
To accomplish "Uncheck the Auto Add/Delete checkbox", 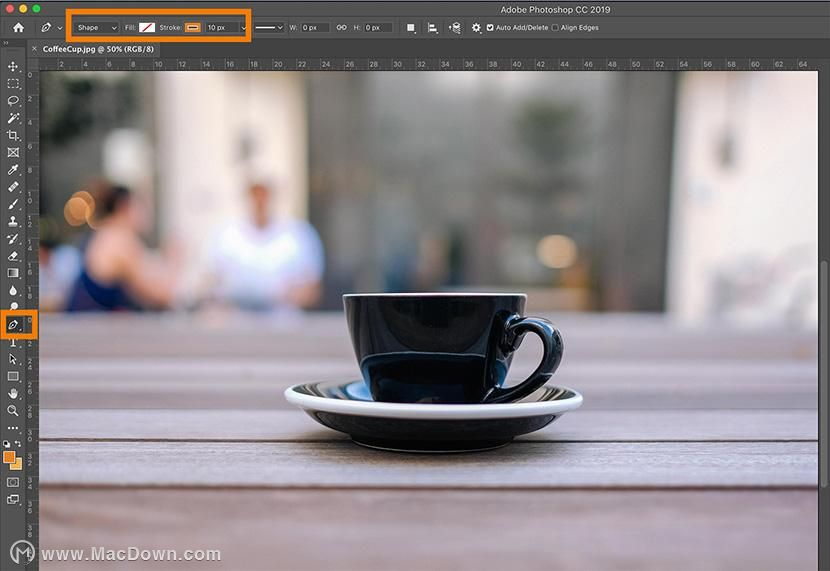I will coord(490,28).
